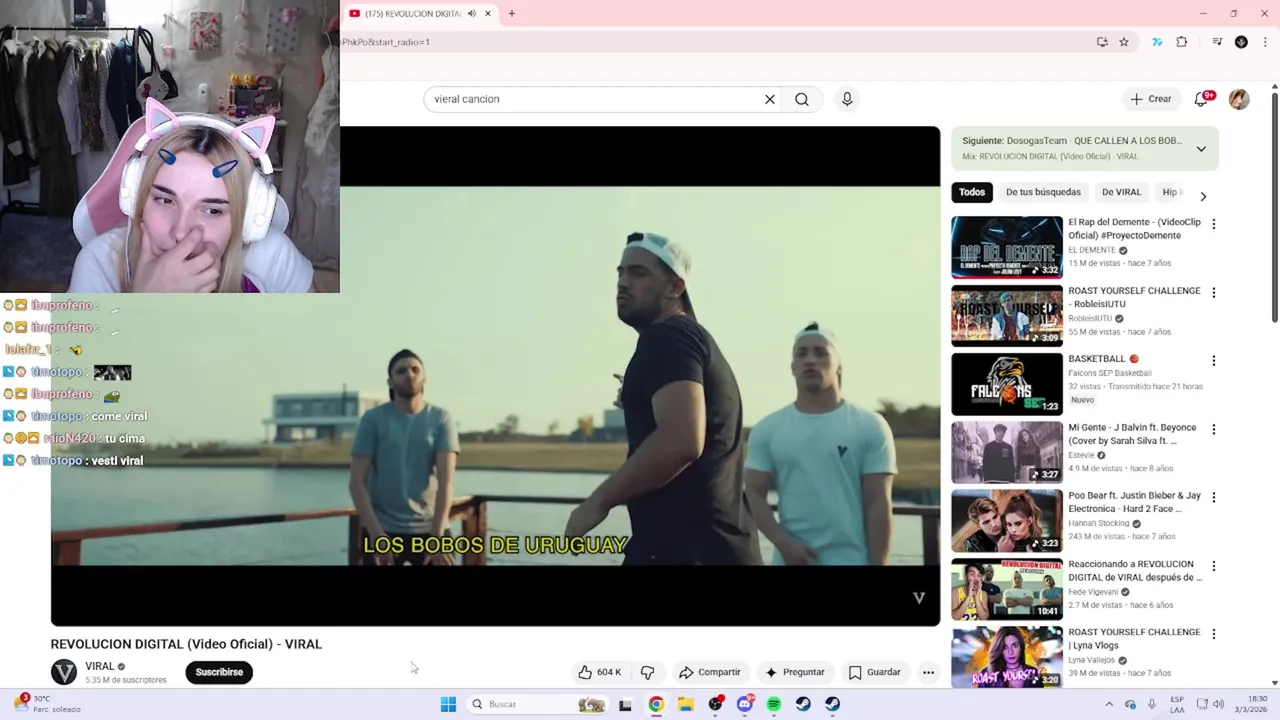The width and height of the screenshot is (1280, 720).
Task: Dislike the video
Action: [647, 672]
